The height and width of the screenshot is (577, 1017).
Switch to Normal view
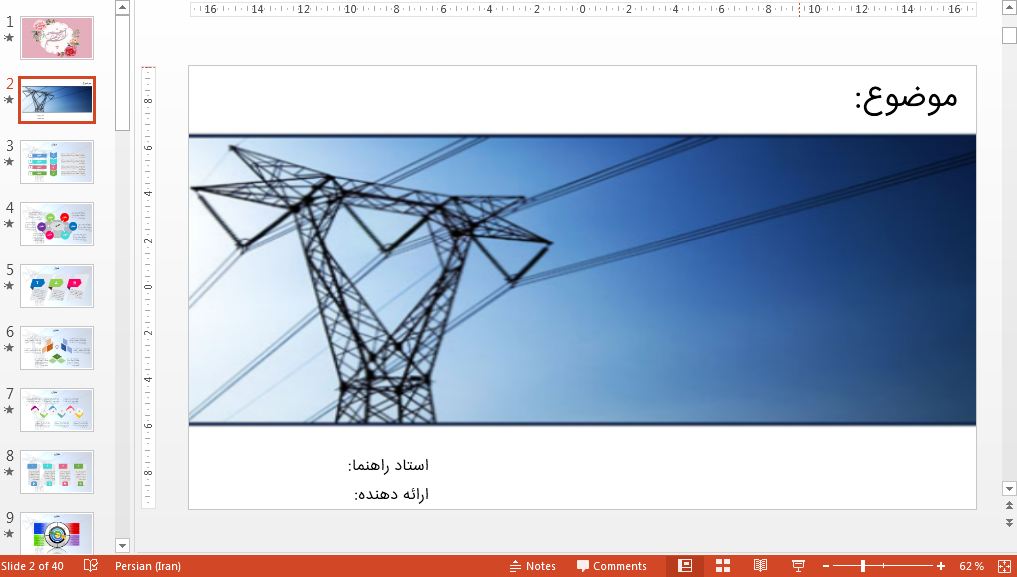pos(685,566)
